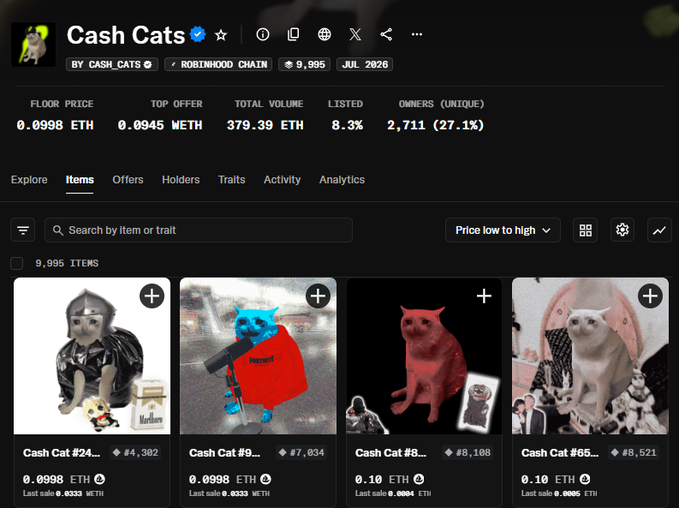Click rarity rank badge #8,108
This screenshot has width=679, height=508.
tap(468, 453)
